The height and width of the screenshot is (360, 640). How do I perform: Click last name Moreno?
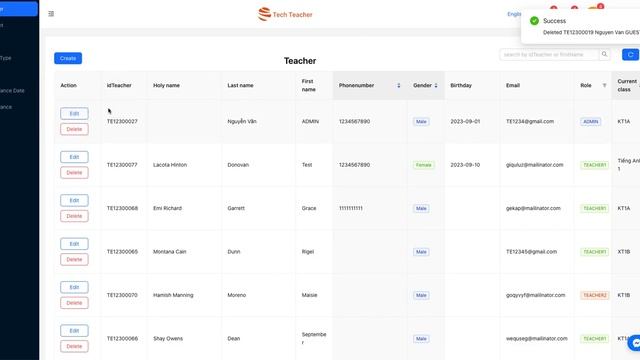pyautogui.click(x=237, y=295)
